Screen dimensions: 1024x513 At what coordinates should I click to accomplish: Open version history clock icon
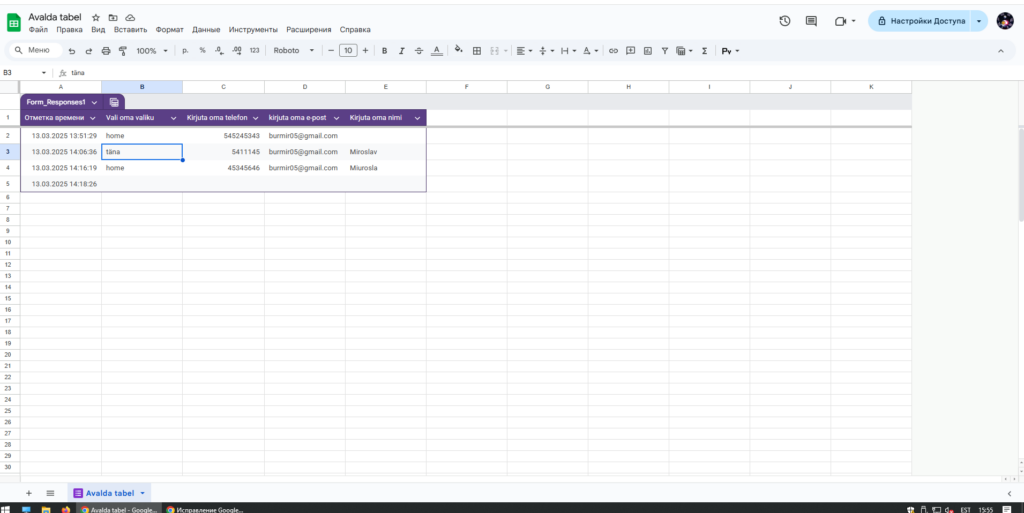(x=785, y=21)
